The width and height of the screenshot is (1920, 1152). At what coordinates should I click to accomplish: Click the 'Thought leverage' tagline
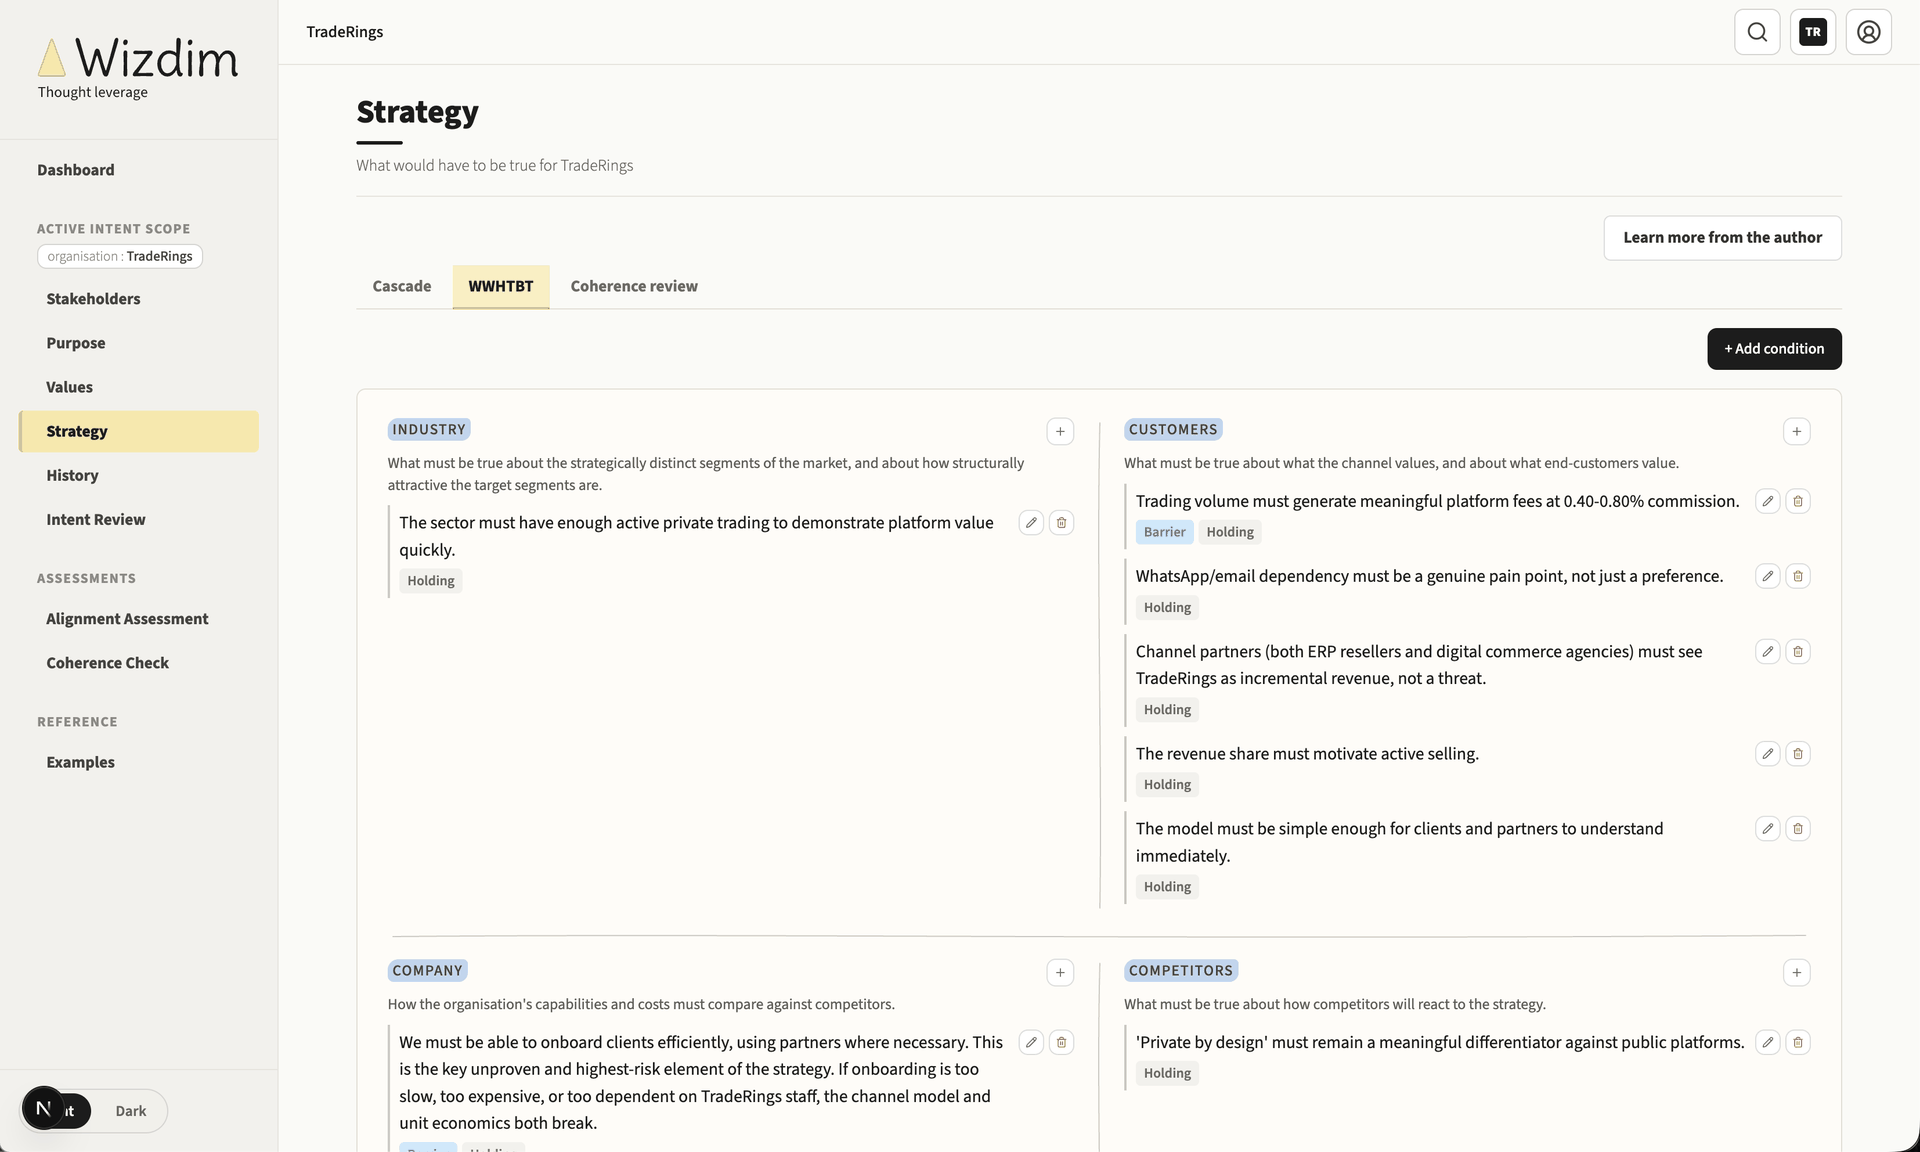click(93, 92)
